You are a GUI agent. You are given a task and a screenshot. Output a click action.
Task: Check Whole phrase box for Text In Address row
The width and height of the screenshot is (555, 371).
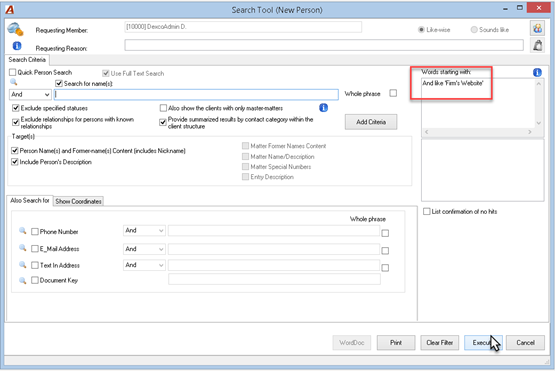point(385,268)
